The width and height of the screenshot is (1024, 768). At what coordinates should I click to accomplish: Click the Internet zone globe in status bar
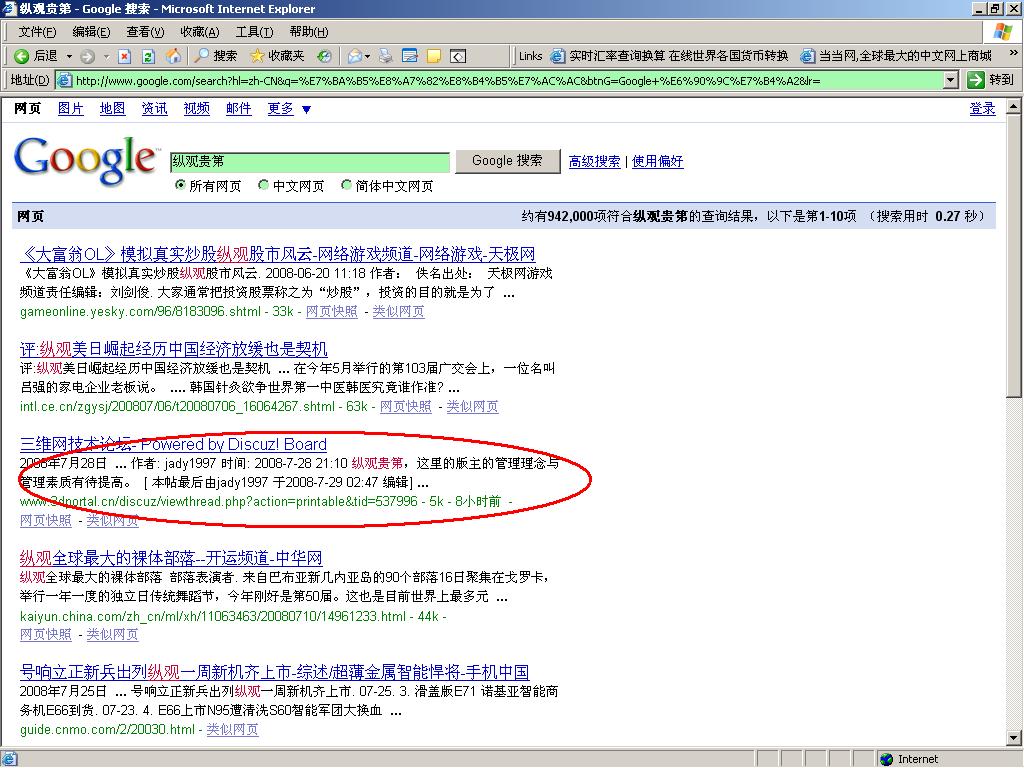[x=886, y=759]
